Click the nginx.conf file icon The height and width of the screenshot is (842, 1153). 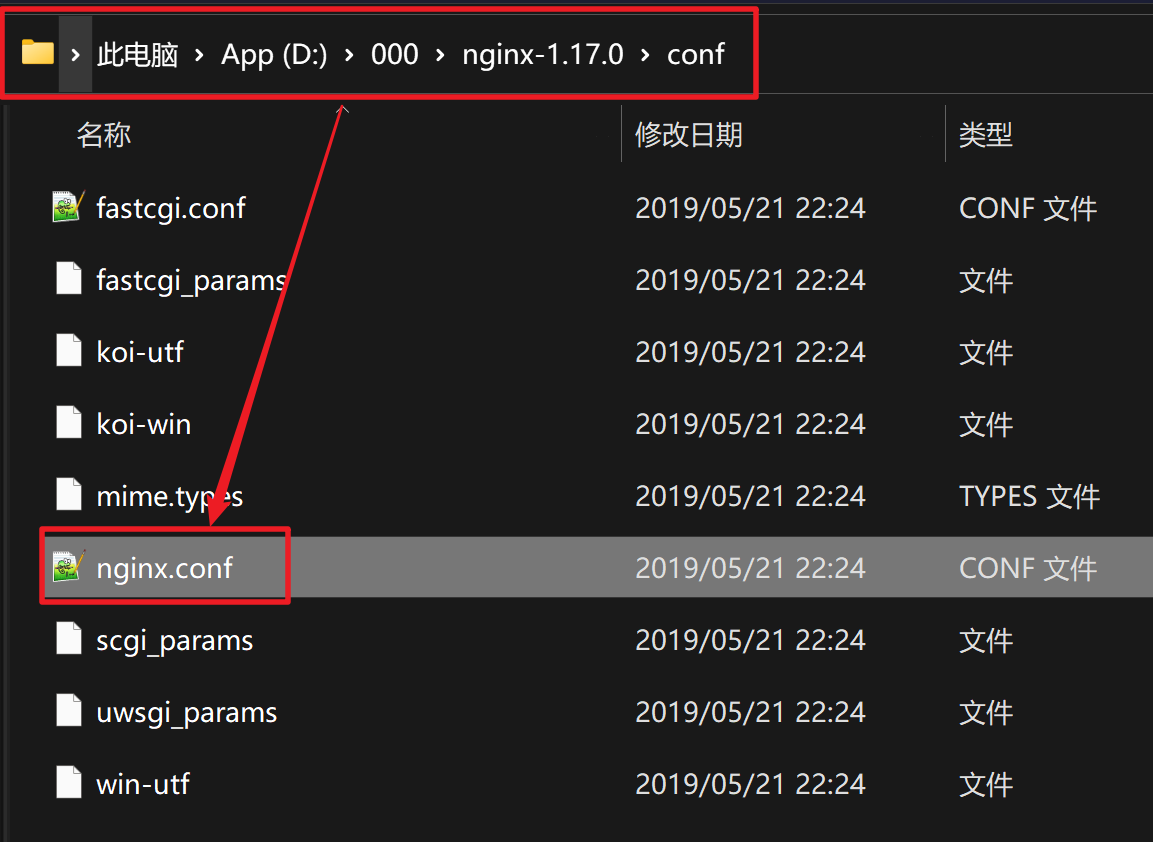click(68, 567)
